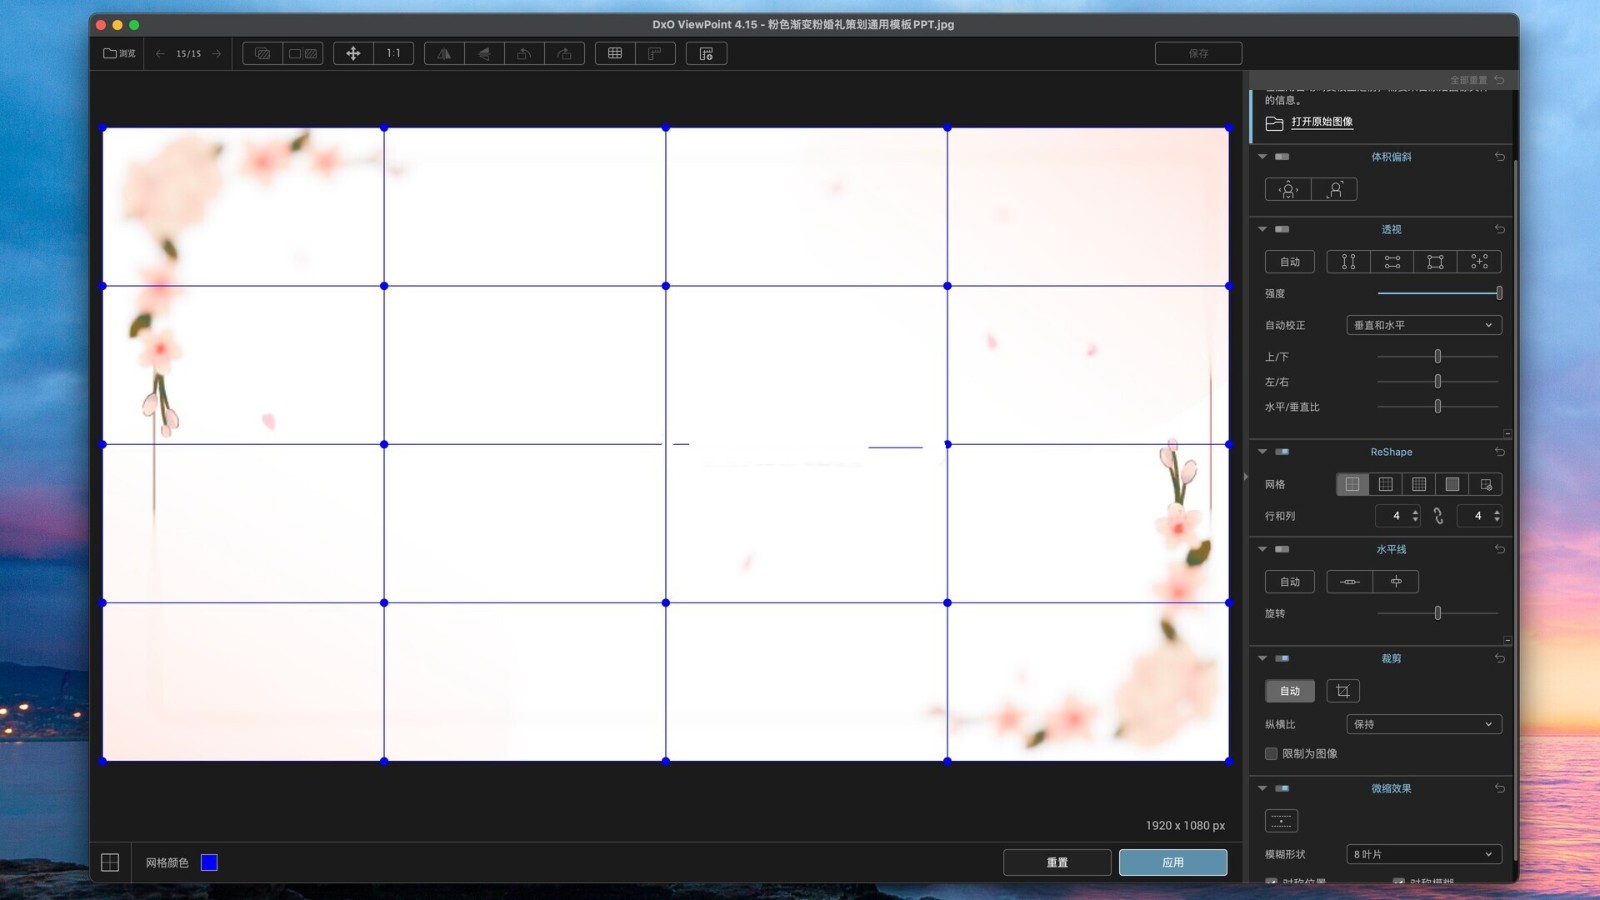Open the 模糊形状 8 叶片 dropdown

1424,854
